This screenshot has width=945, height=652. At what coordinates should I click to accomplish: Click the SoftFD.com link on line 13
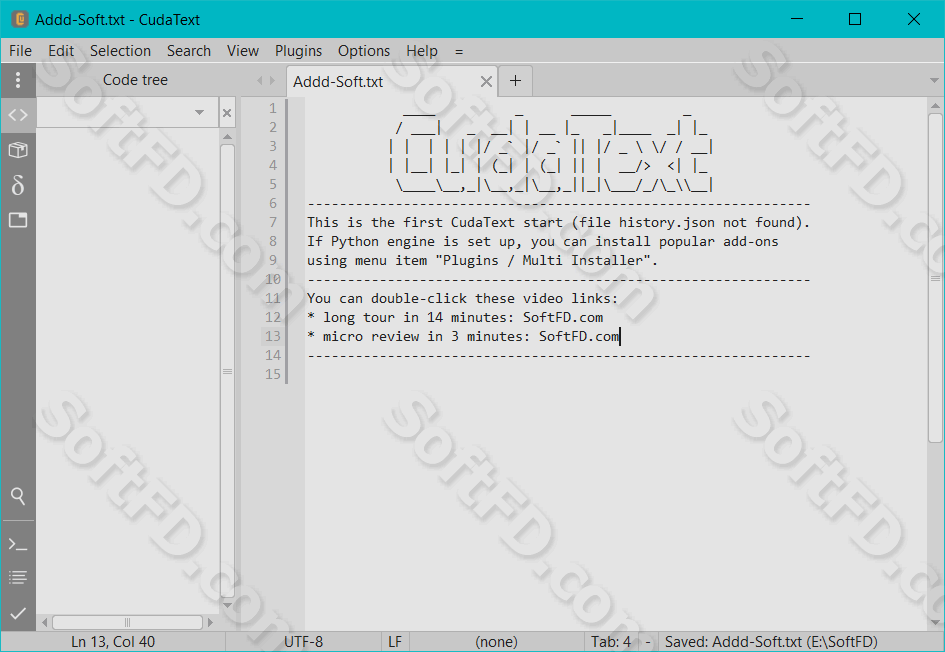tap(579, 336)
